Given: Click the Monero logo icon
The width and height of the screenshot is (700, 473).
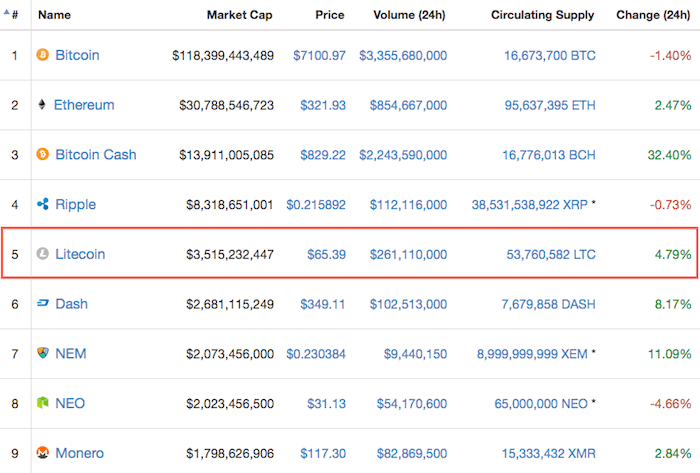Looking at the screenshot, I should coord(42,453).
